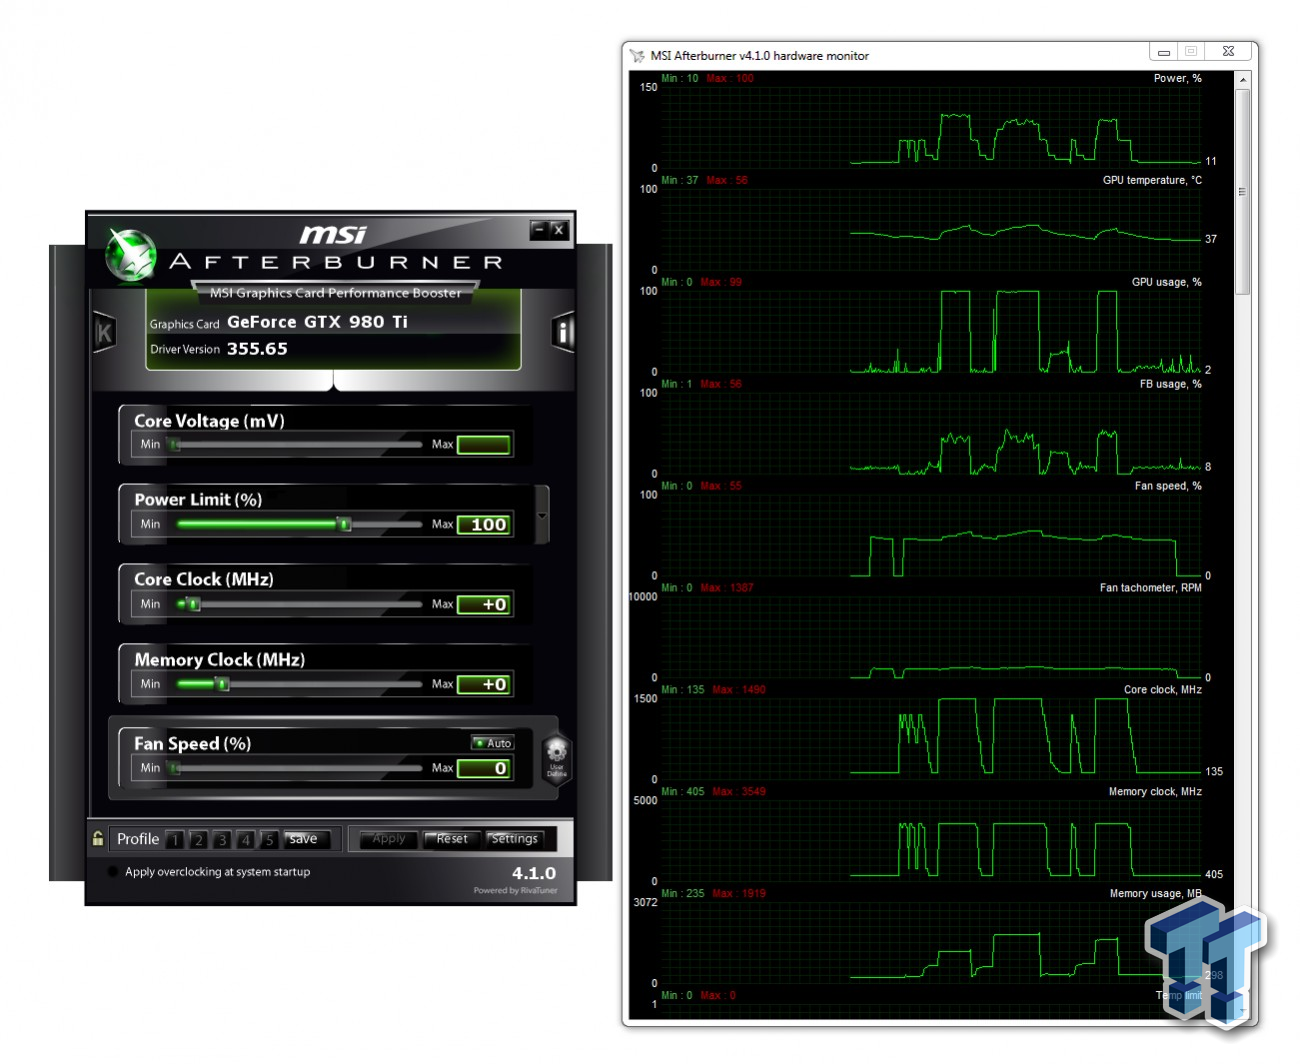Image resolution: width=1300 pixels, height=1064 pixels.
Task: Close the Afterburner skin window
Action: tap(559, 230)
